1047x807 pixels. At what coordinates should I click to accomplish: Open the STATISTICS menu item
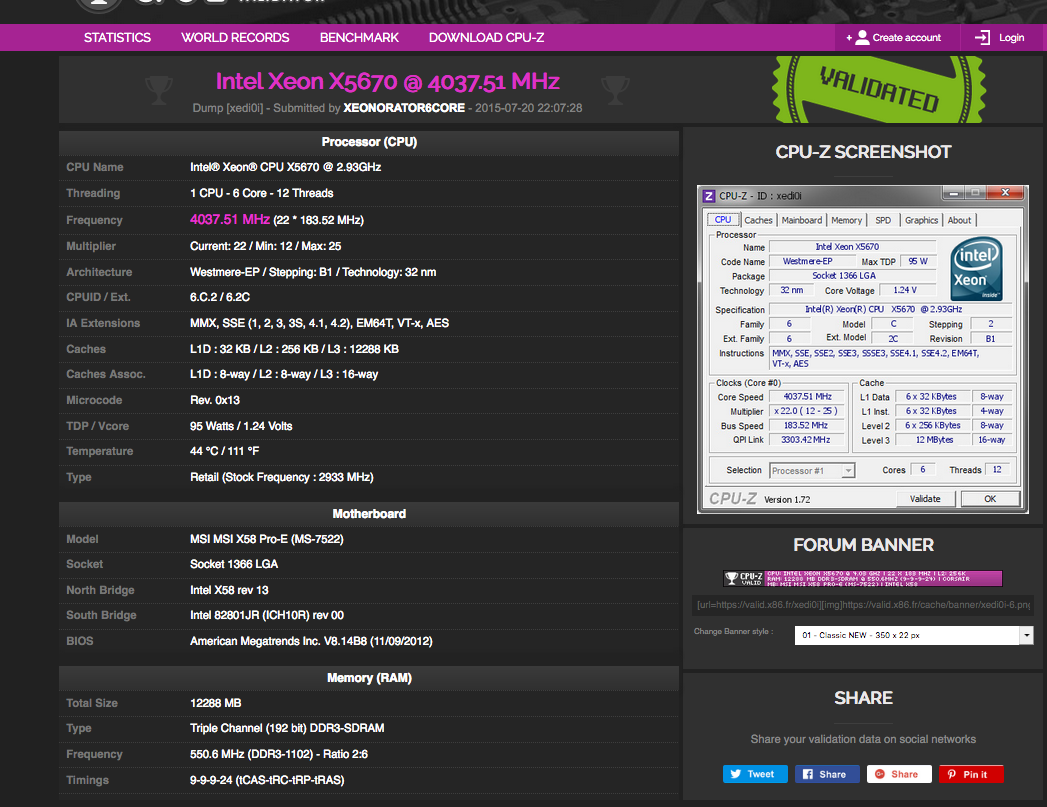117,37
